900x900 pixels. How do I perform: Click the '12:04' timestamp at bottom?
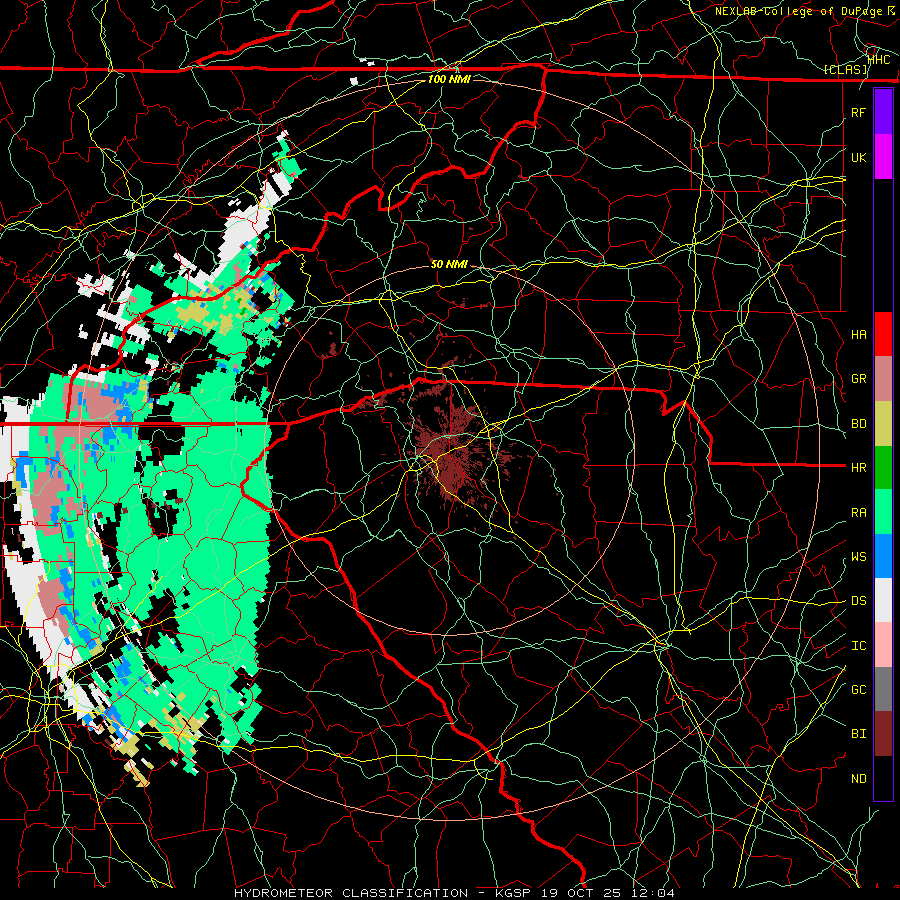tap(653, 893)
